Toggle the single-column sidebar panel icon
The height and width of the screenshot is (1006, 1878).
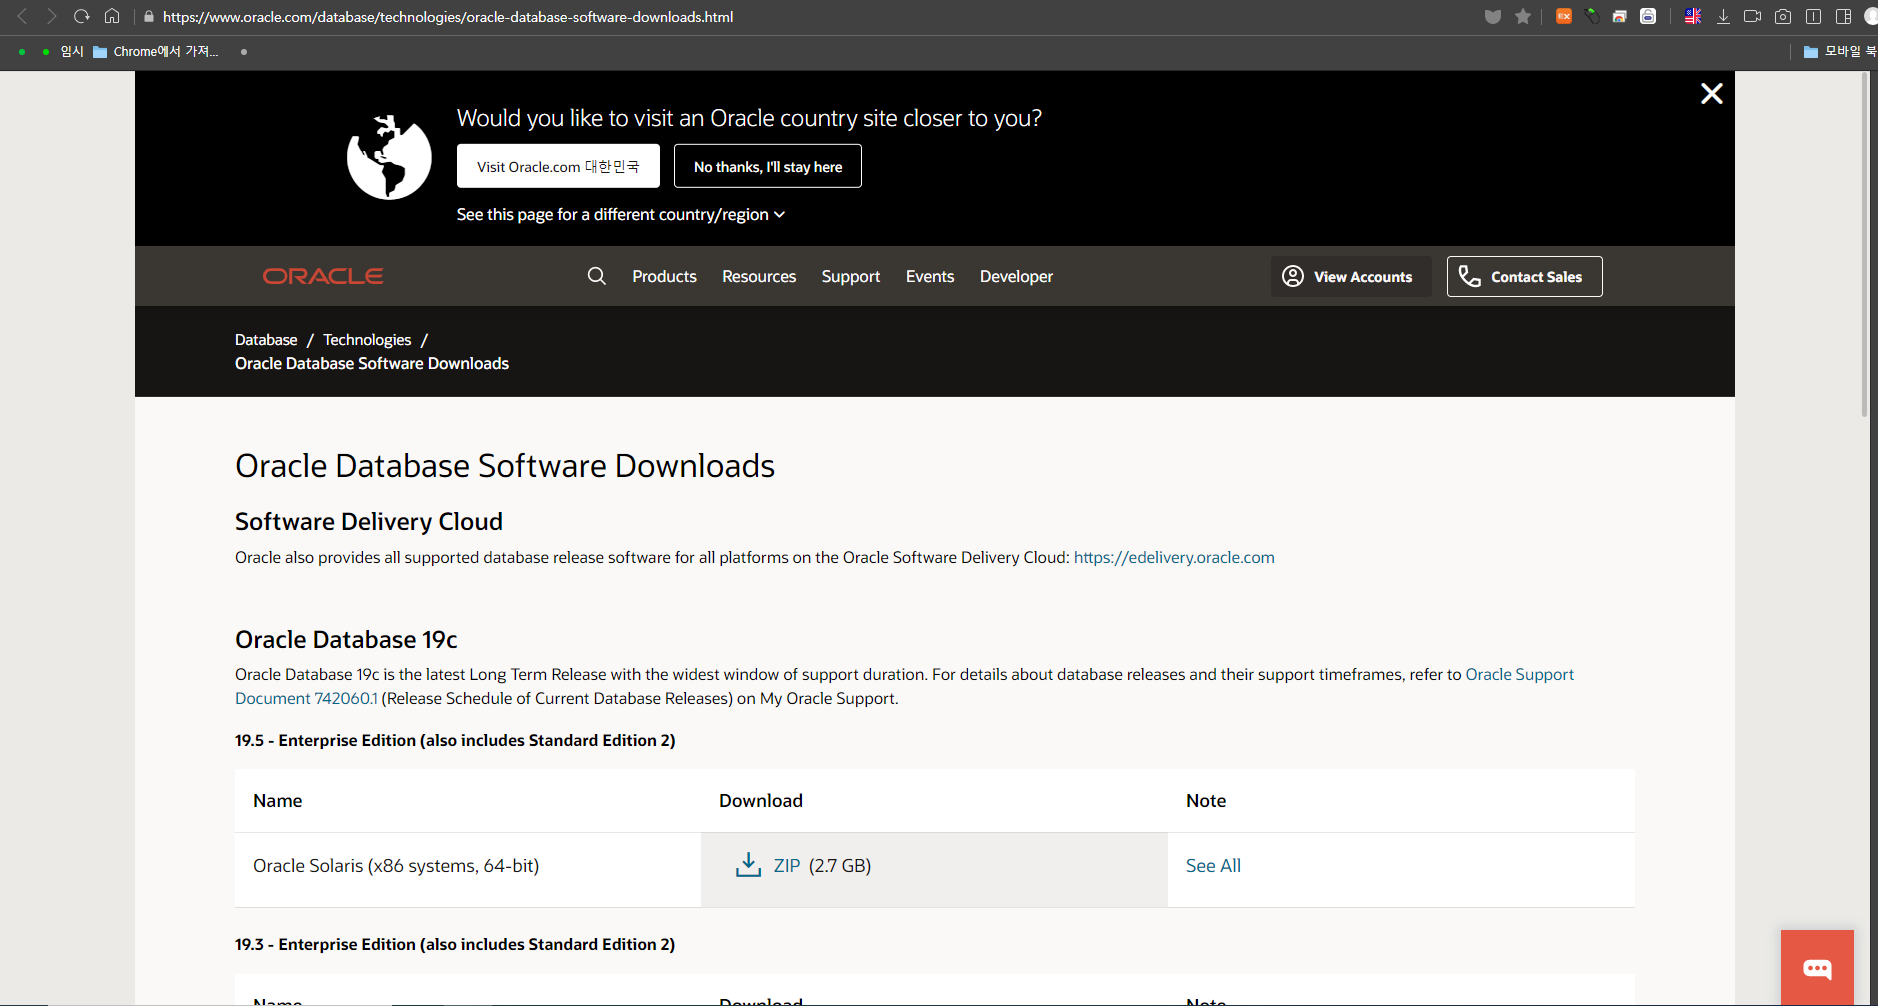1813,16
